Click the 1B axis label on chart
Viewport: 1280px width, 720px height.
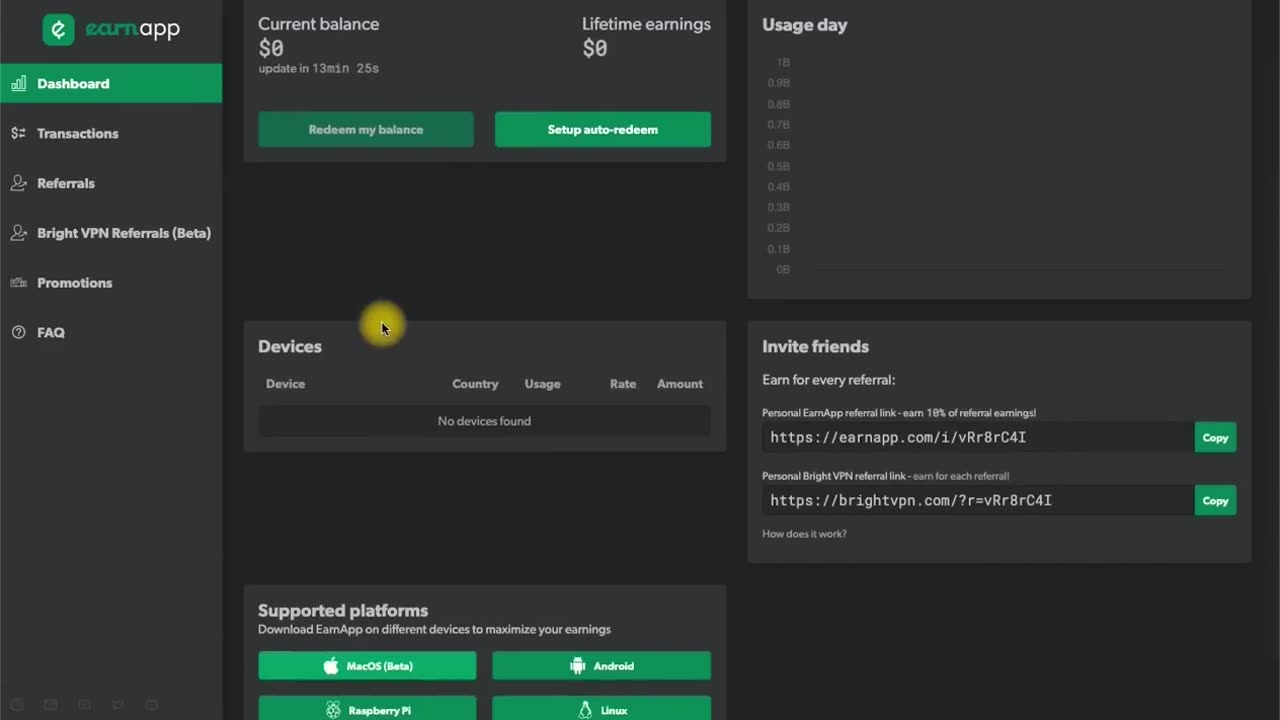(x=783, y=62)
